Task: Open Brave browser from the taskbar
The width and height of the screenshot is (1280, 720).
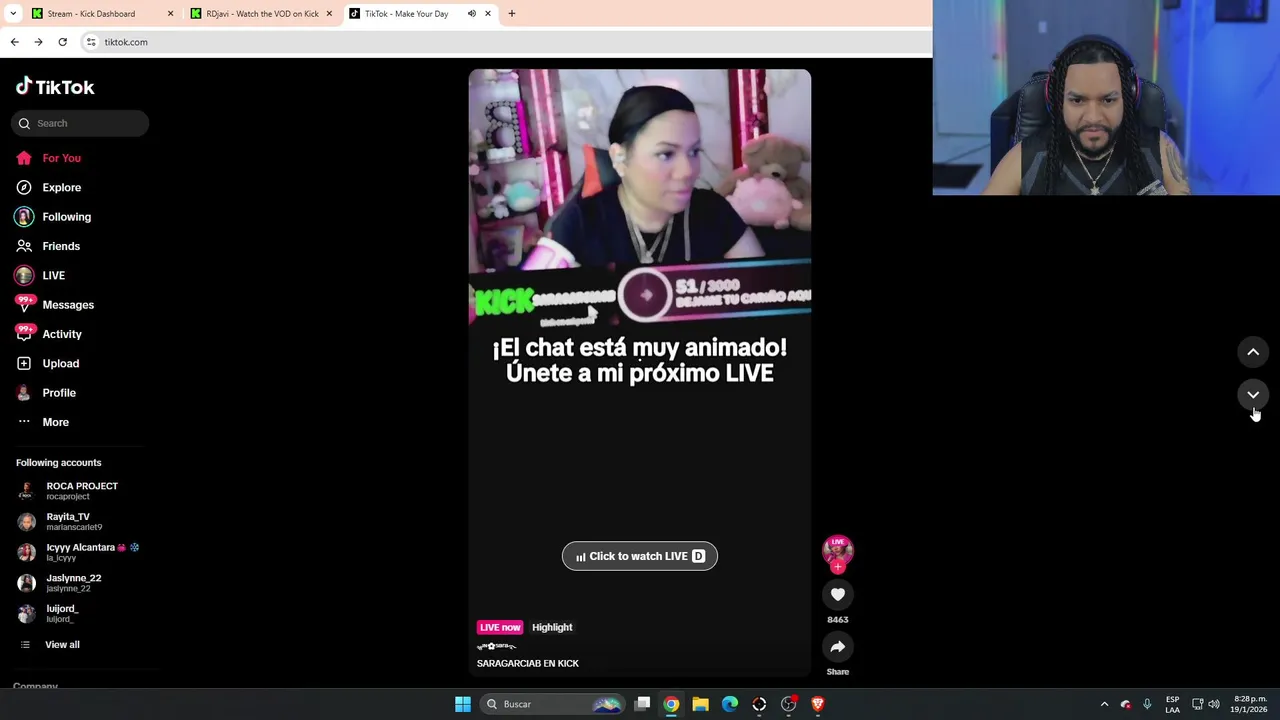Action: 818,704
